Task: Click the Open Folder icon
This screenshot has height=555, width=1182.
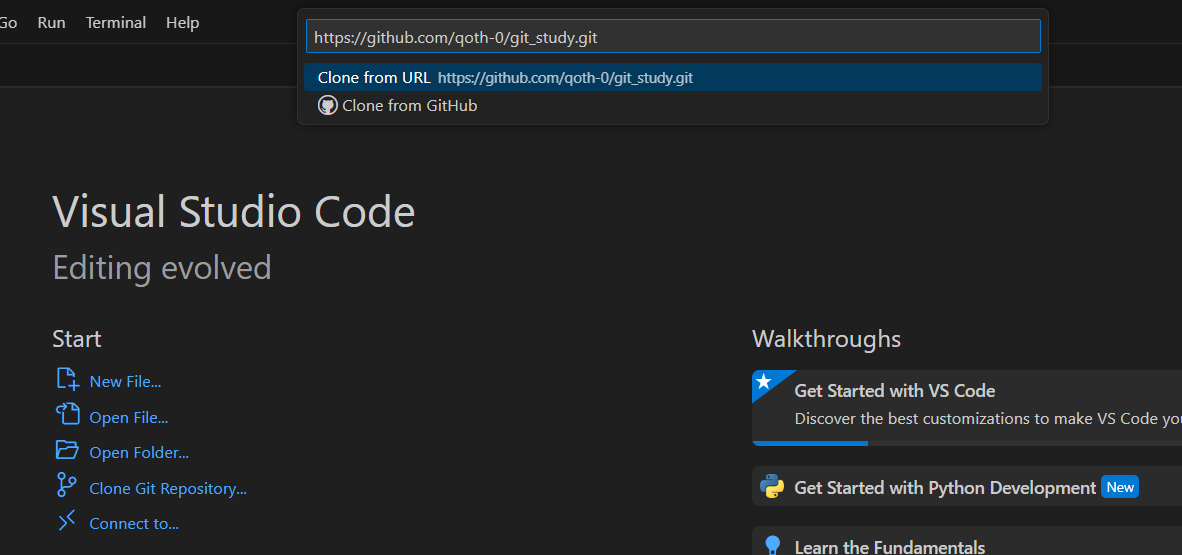Action: click(x=67, y=451)
